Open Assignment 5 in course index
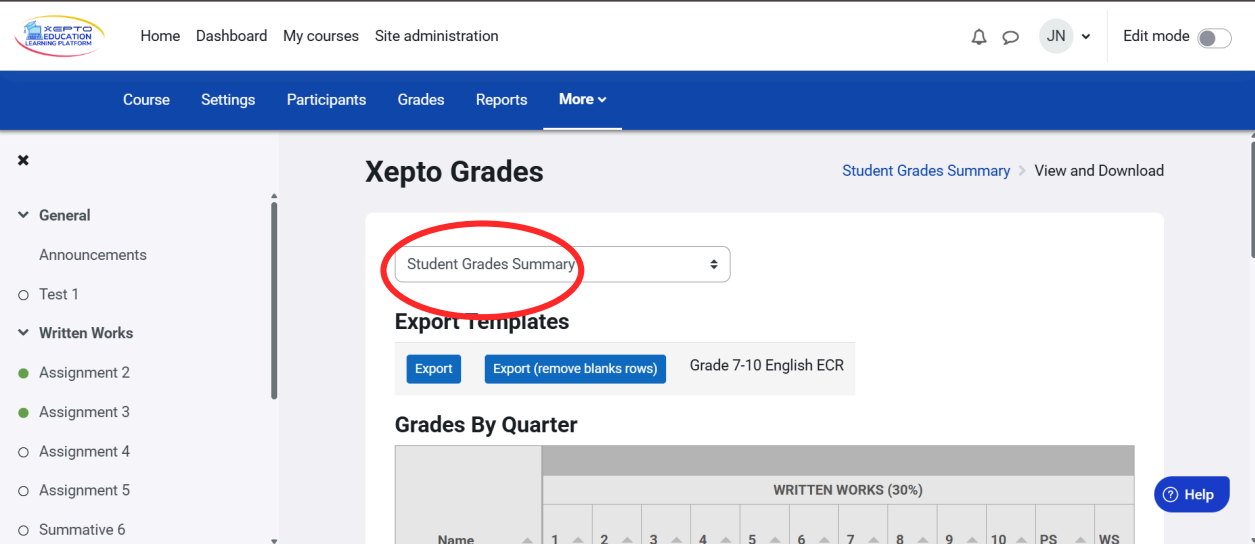Image resolution: width=1255 pixels, height=546 pixels. coord(84,491)
